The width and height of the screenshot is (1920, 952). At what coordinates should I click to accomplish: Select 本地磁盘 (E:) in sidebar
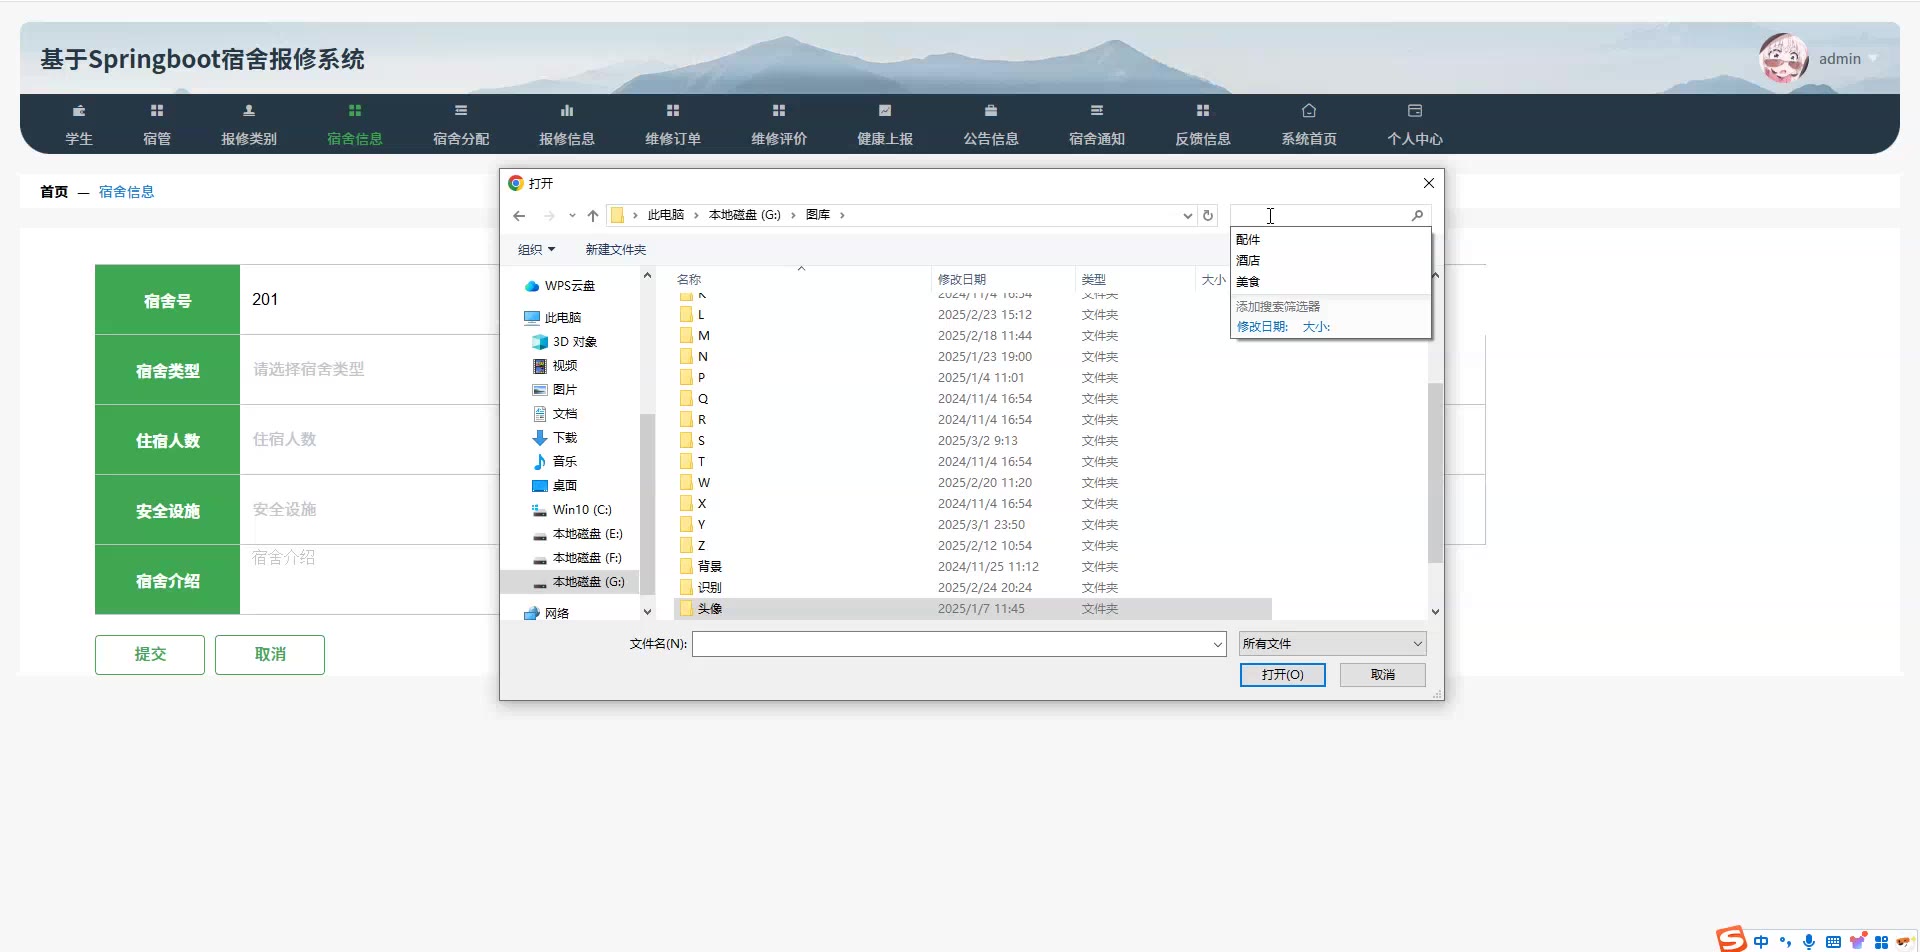tap(587, 534)
